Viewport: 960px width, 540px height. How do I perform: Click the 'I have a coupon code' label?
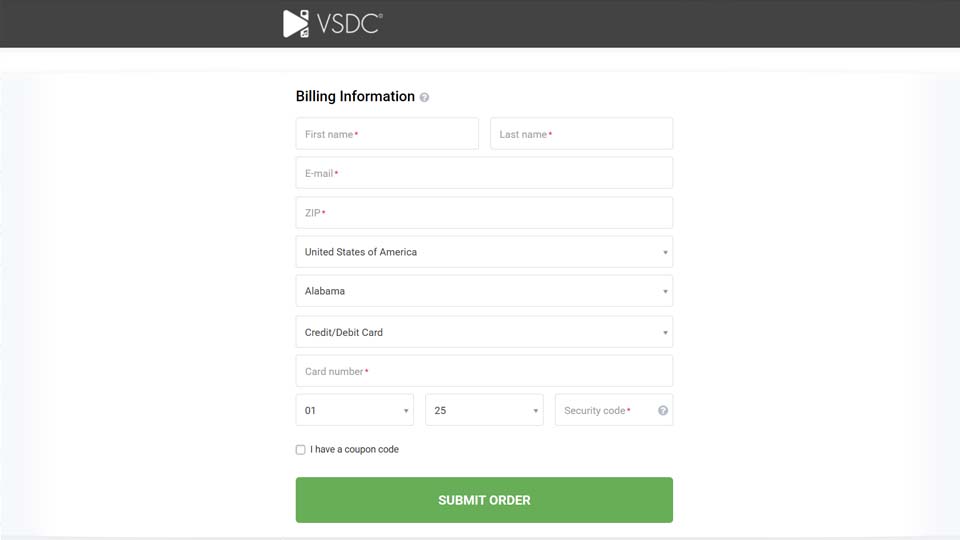(x=354, y=450)
